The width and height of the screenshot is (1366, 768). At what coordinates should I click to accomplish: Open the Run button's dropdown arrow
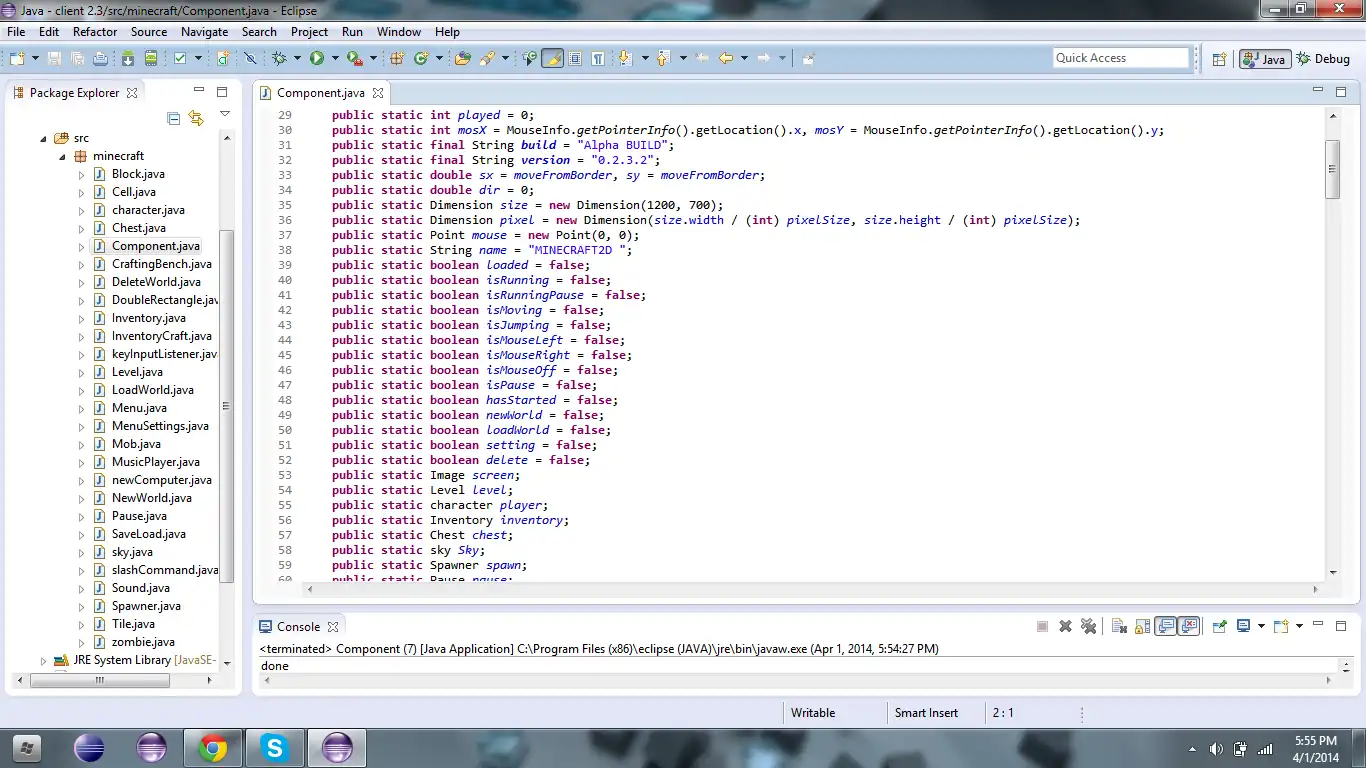pyautogui.click(x=335, y=59)
